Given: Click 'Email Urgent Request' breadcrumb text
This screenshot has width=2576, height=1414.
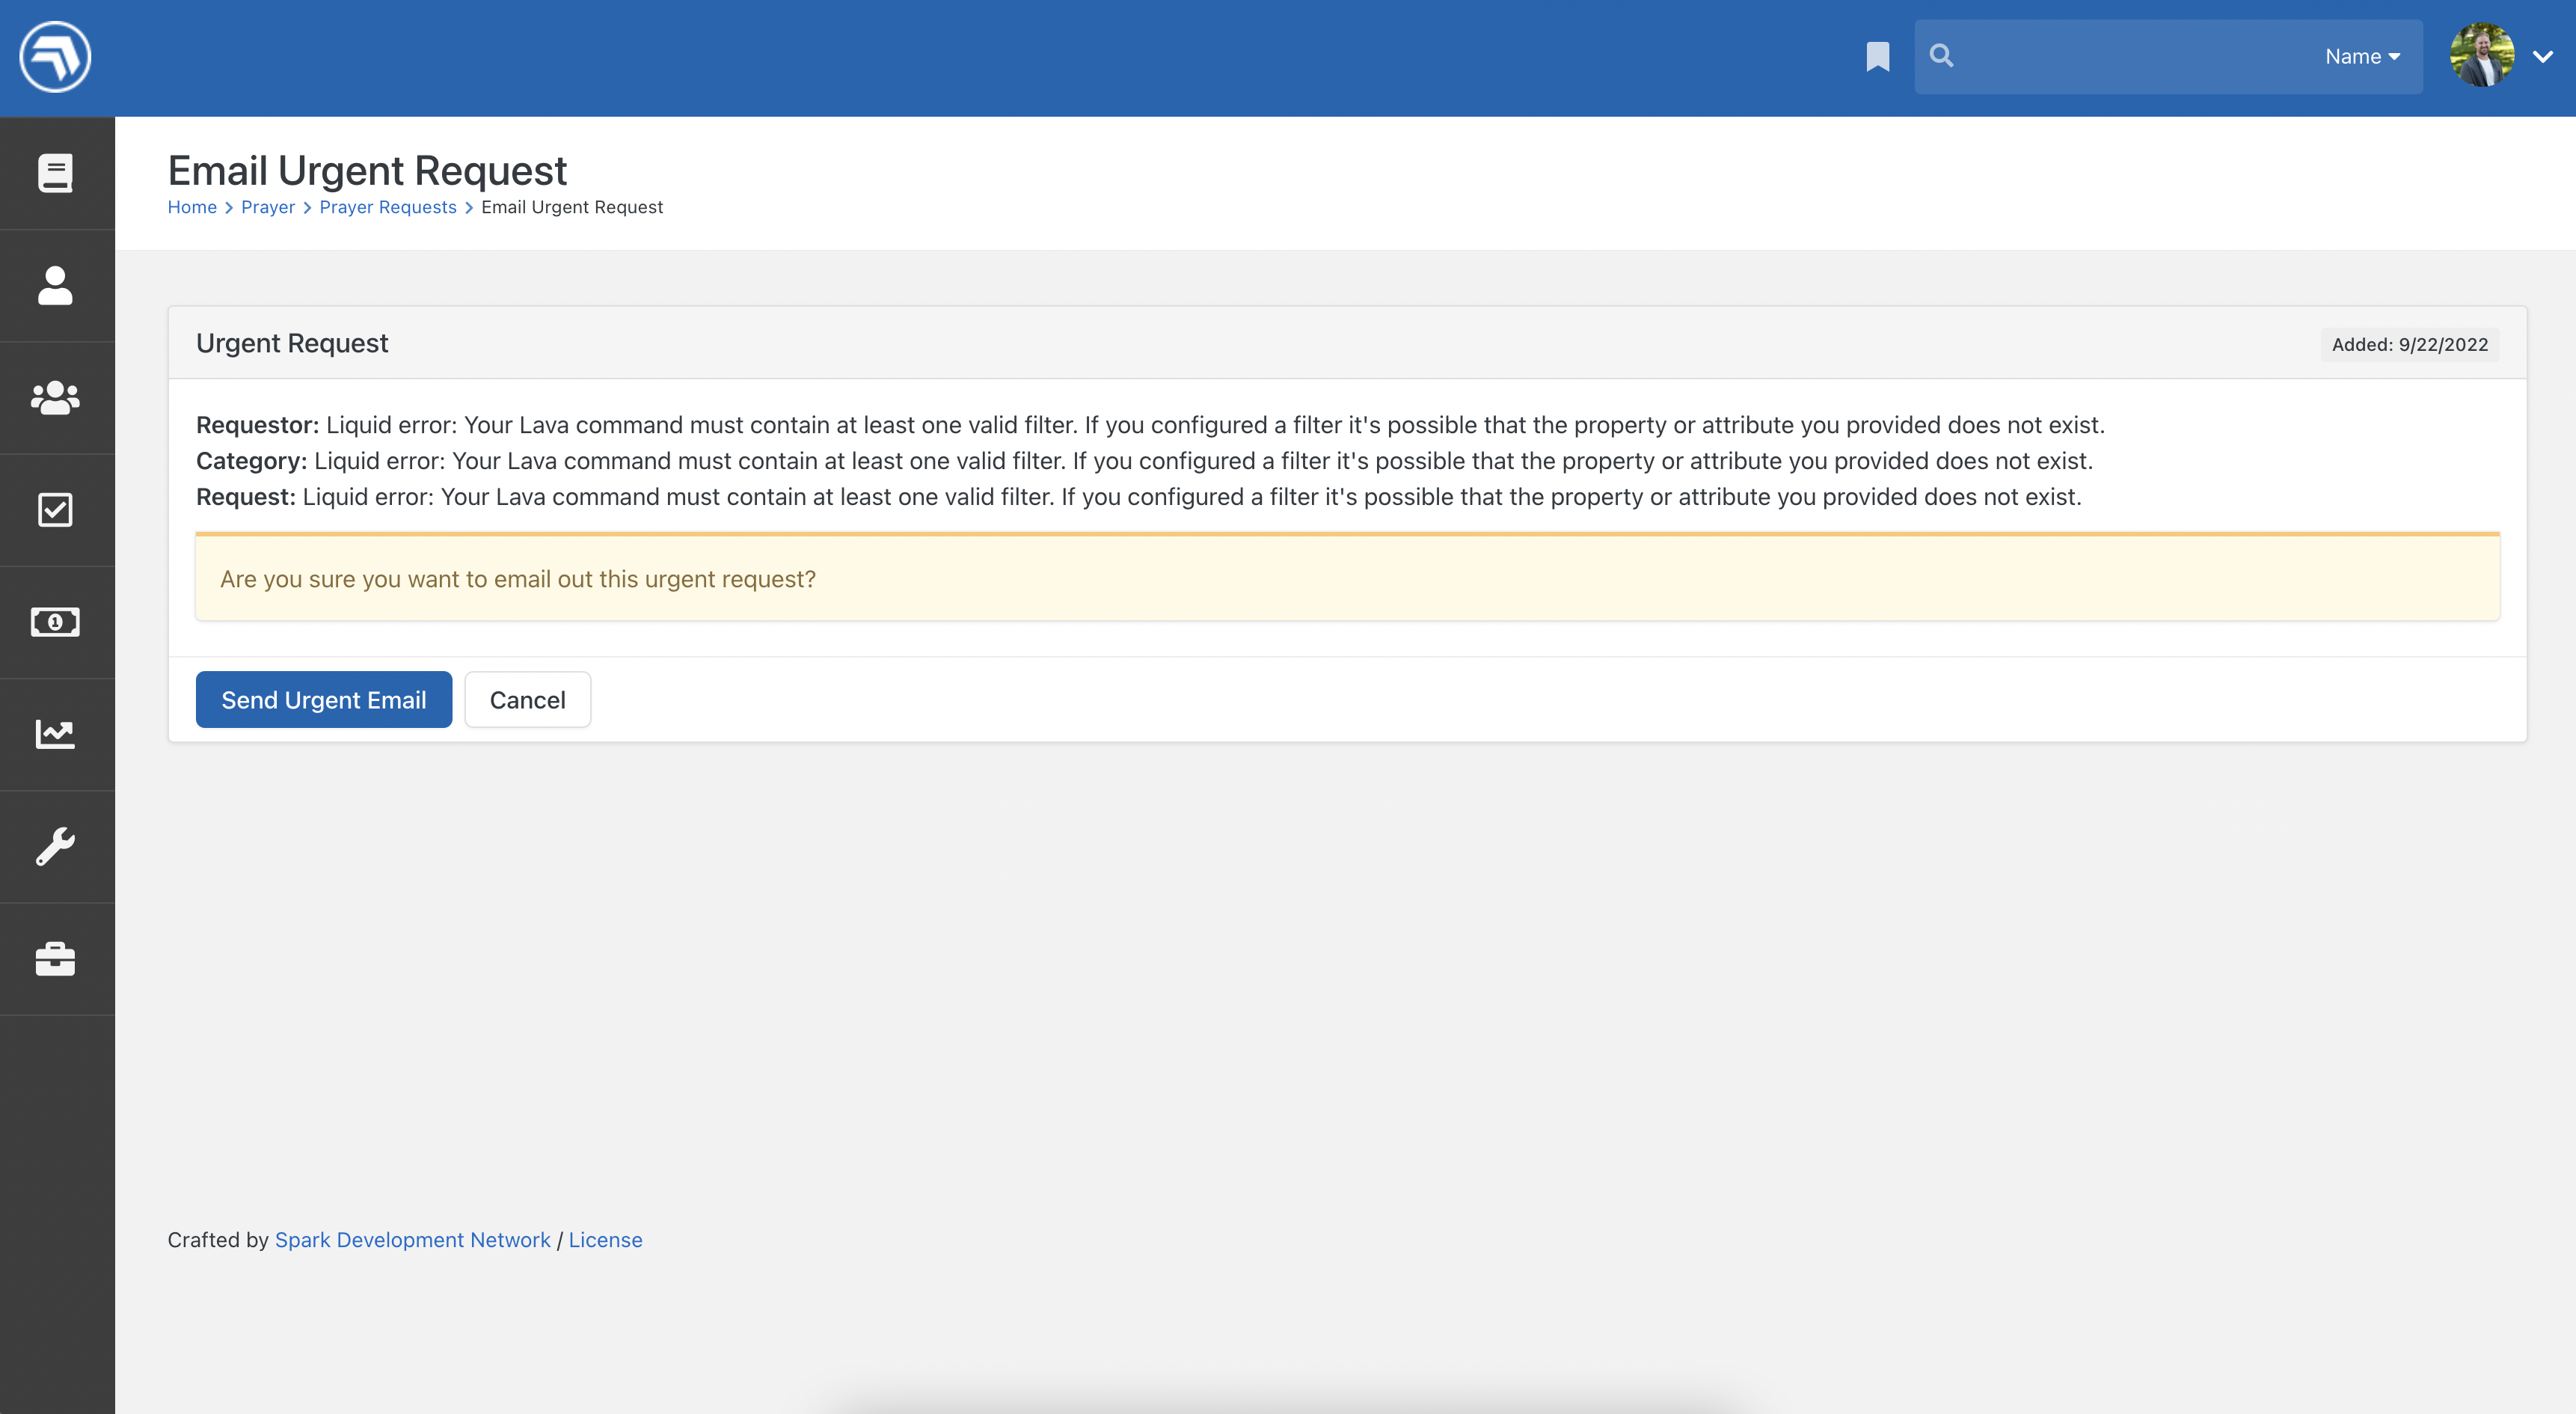Looking at the screenshot, I should [572, 207].
